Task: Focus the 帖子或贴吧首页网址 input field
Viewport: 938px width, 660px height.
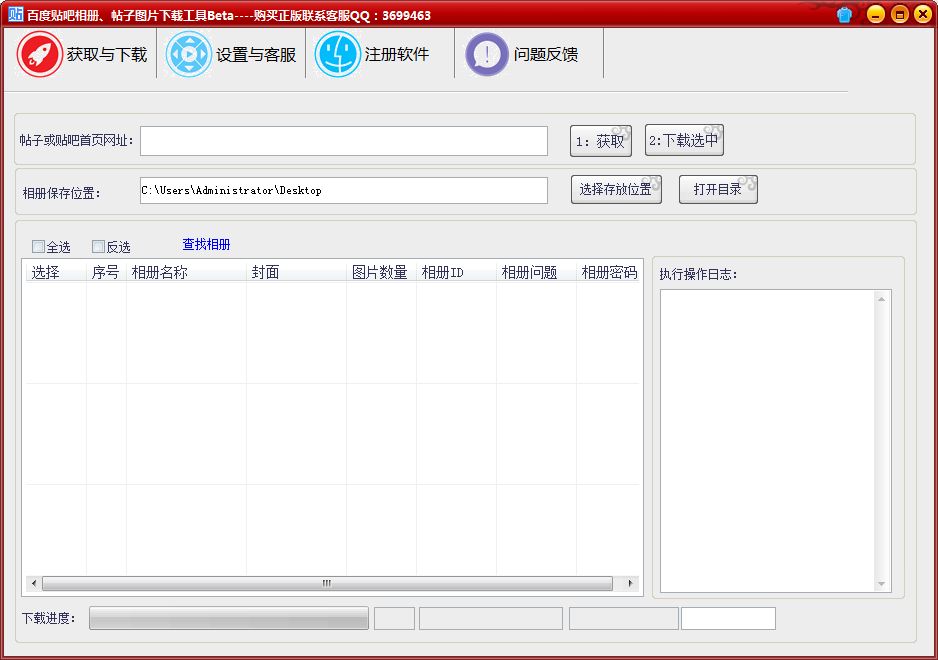Action: point(343,141)
